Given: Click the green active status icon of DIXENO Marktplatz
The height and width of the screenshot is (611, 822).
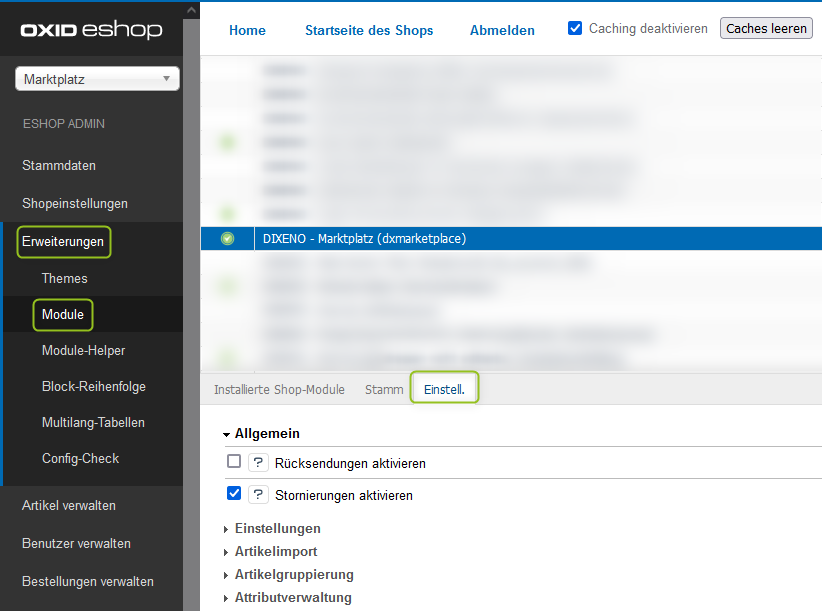Looking at the screenshot, I should [x=228, y=238].
